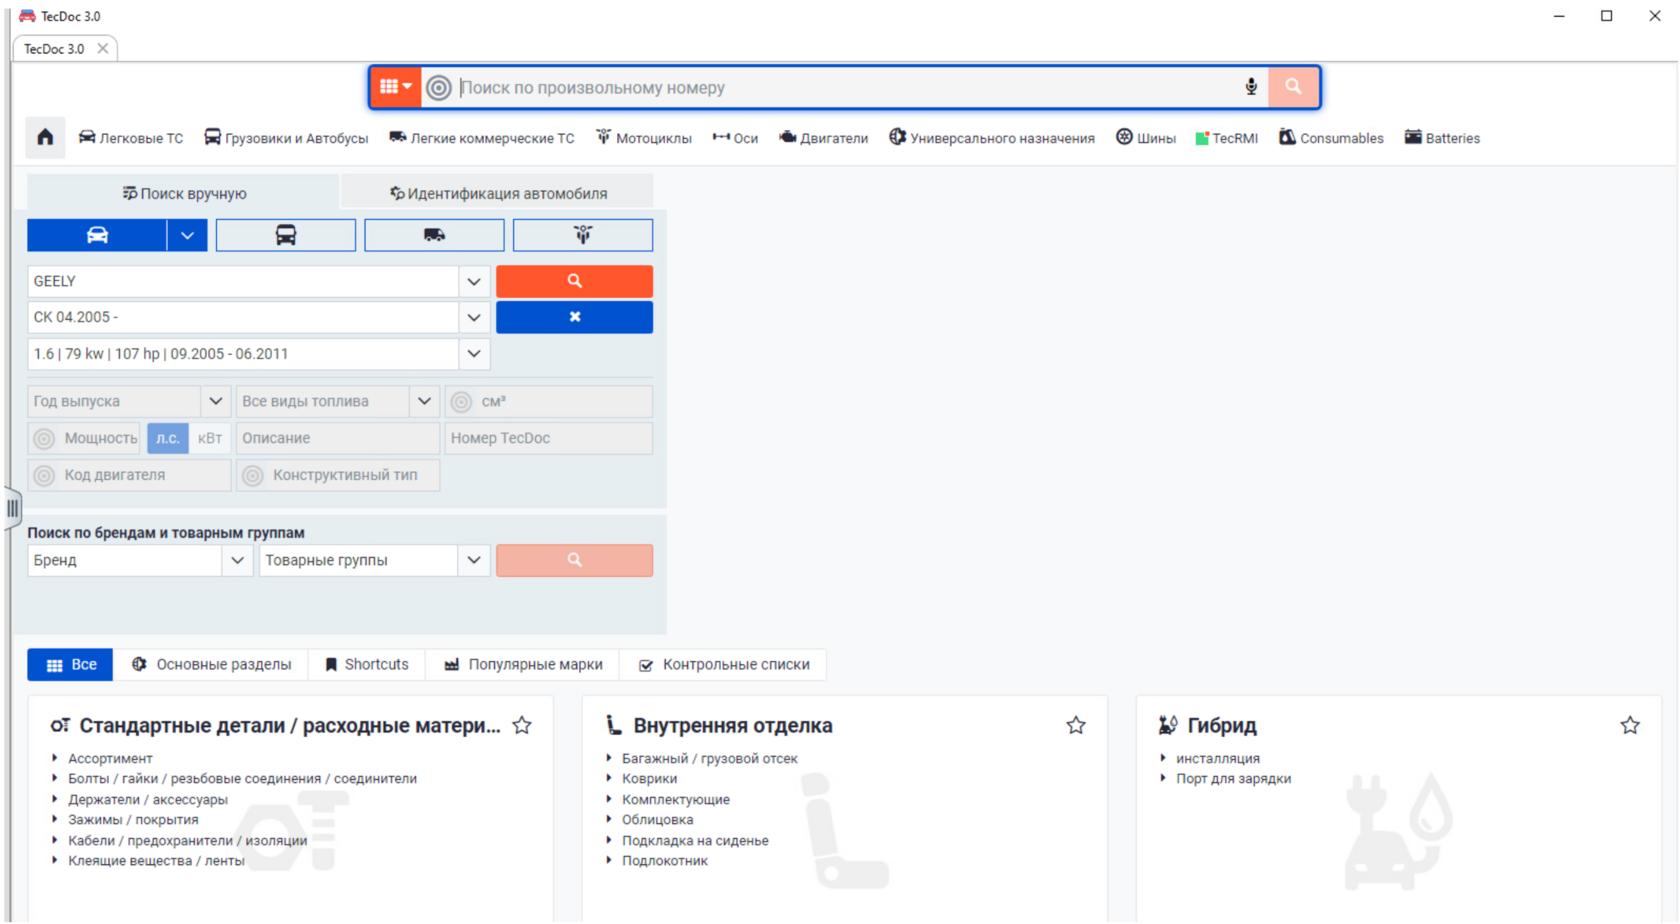Screen dimensions: 1680x924
Task: Open Мотоциклы section
Action: [x=644, y=138]
